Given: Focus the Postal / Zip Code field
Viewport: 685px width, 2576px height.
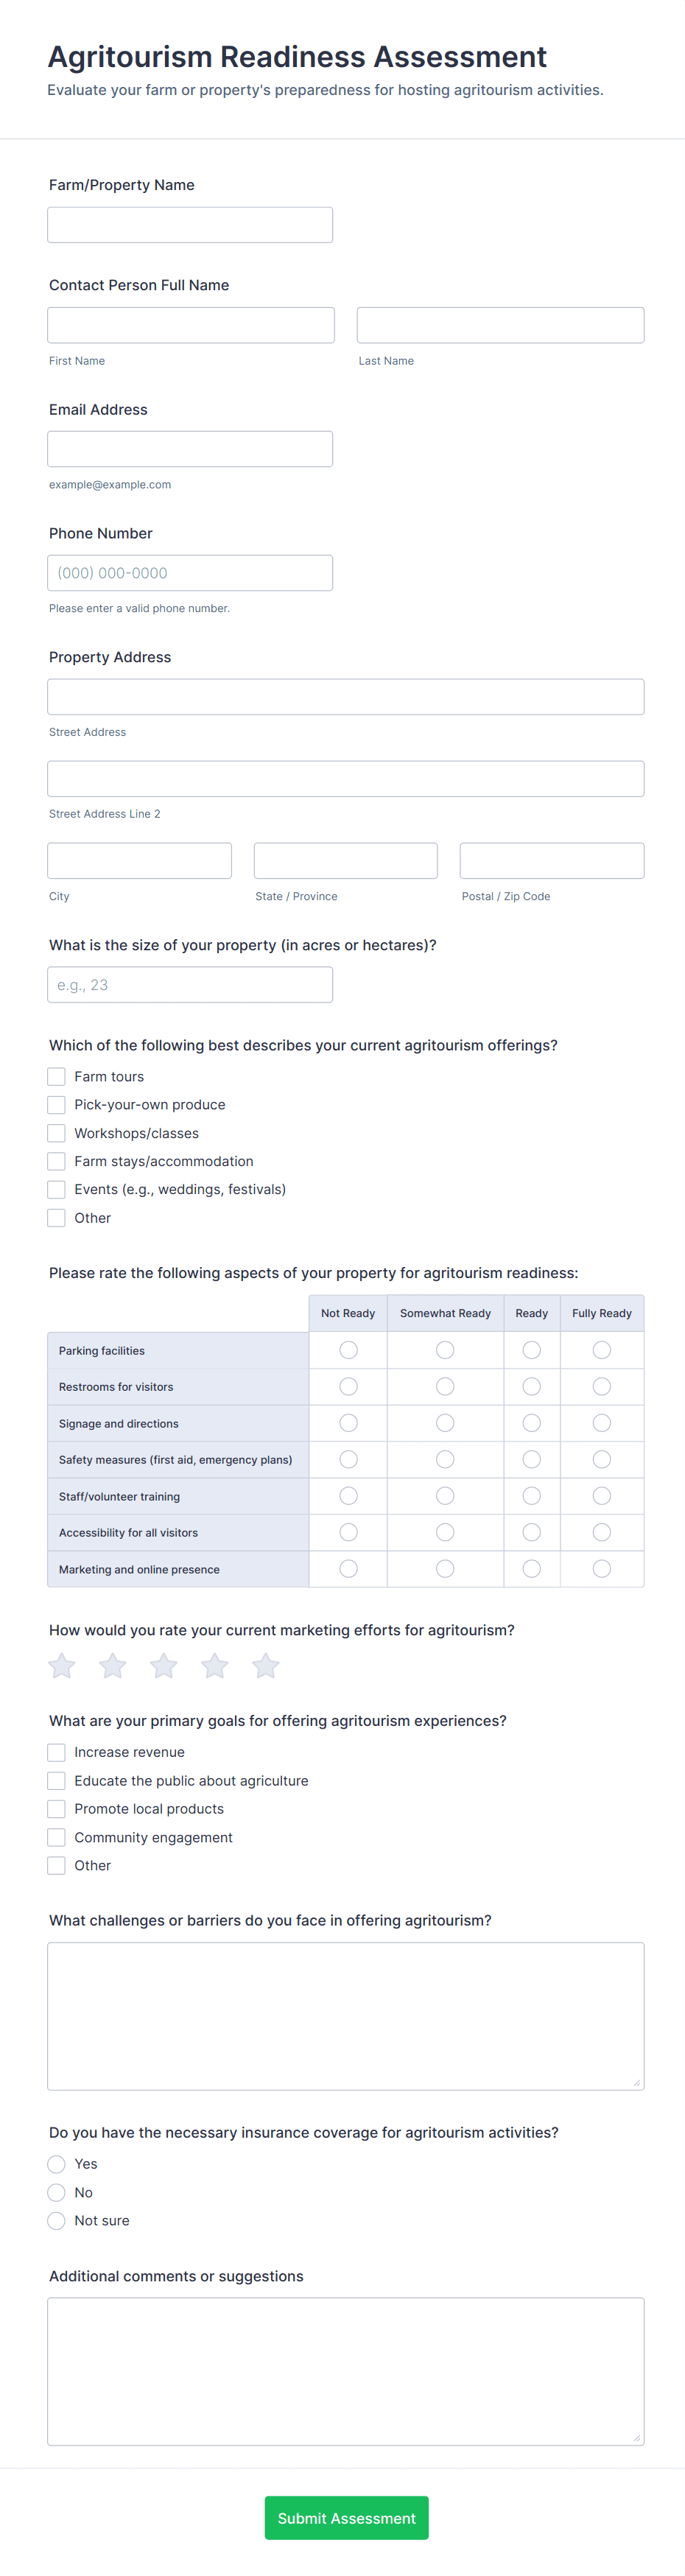Looking at the screenshot, I should [552, 861].
